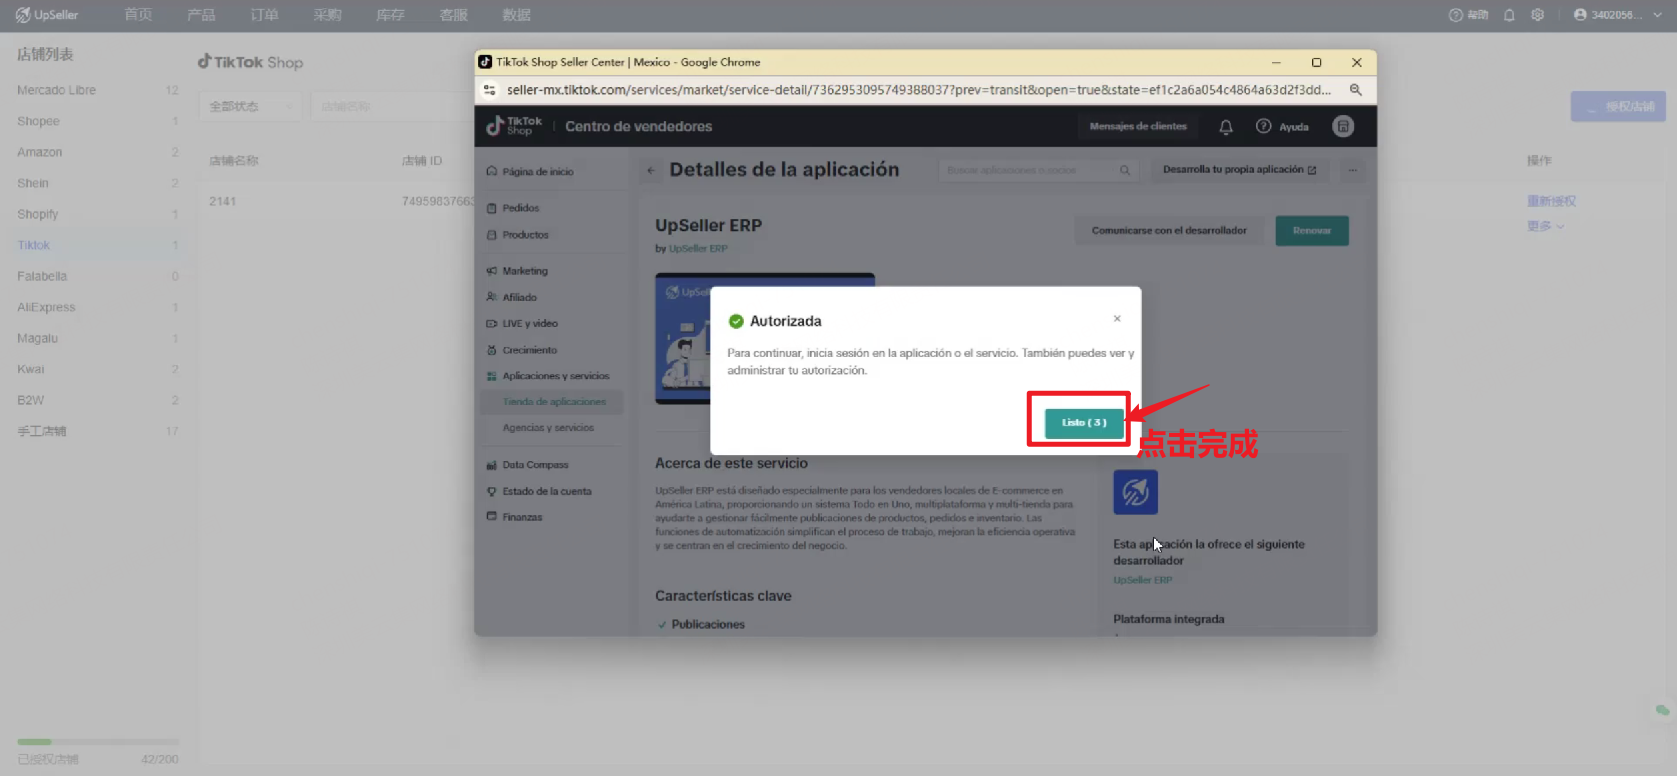Click the zoom magnifier in the Chrome address bar
The width and height of the screenshot is (1677, 776).
1356,90
